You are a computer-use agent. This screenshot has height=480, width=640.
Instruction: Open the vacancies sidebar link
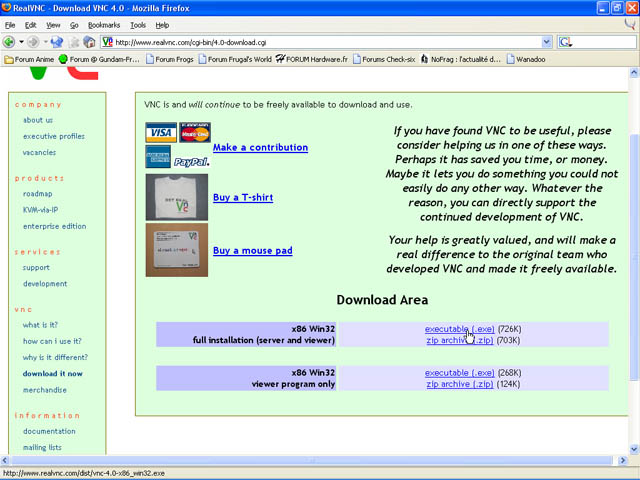[39, 153]
